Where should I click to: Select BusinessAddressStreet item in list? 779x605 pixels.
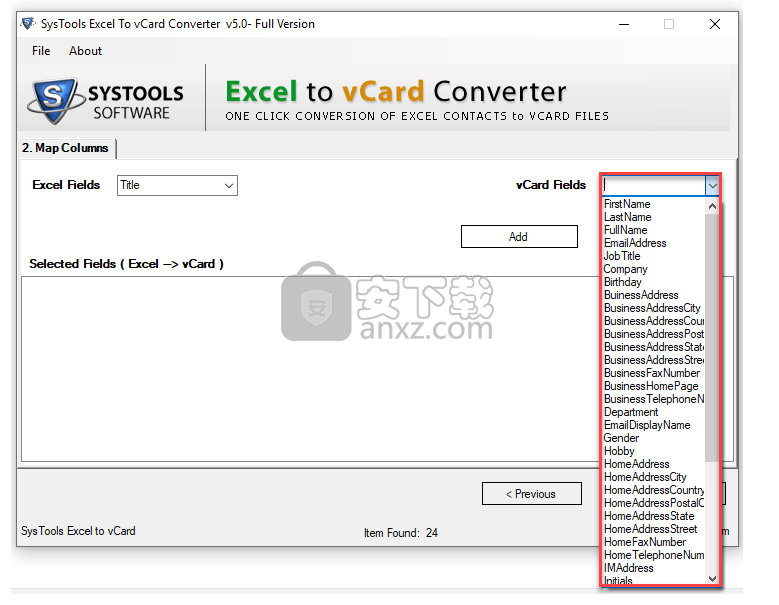654,360
